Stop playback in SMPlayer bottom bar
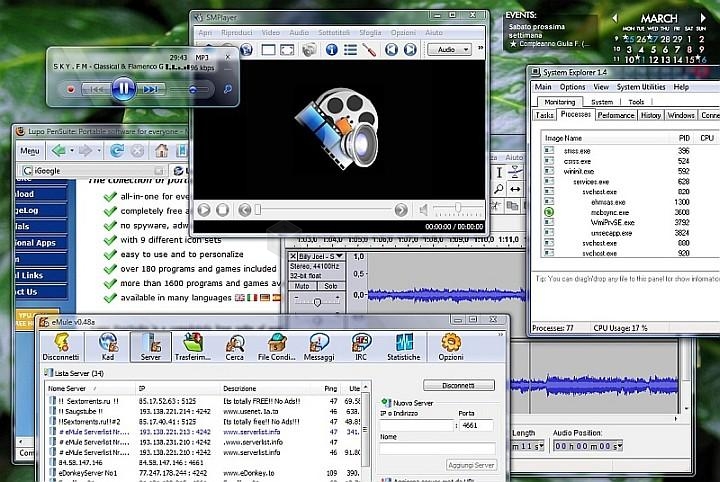The height and width of the screenshot is (482, 720). click(222, 210)
